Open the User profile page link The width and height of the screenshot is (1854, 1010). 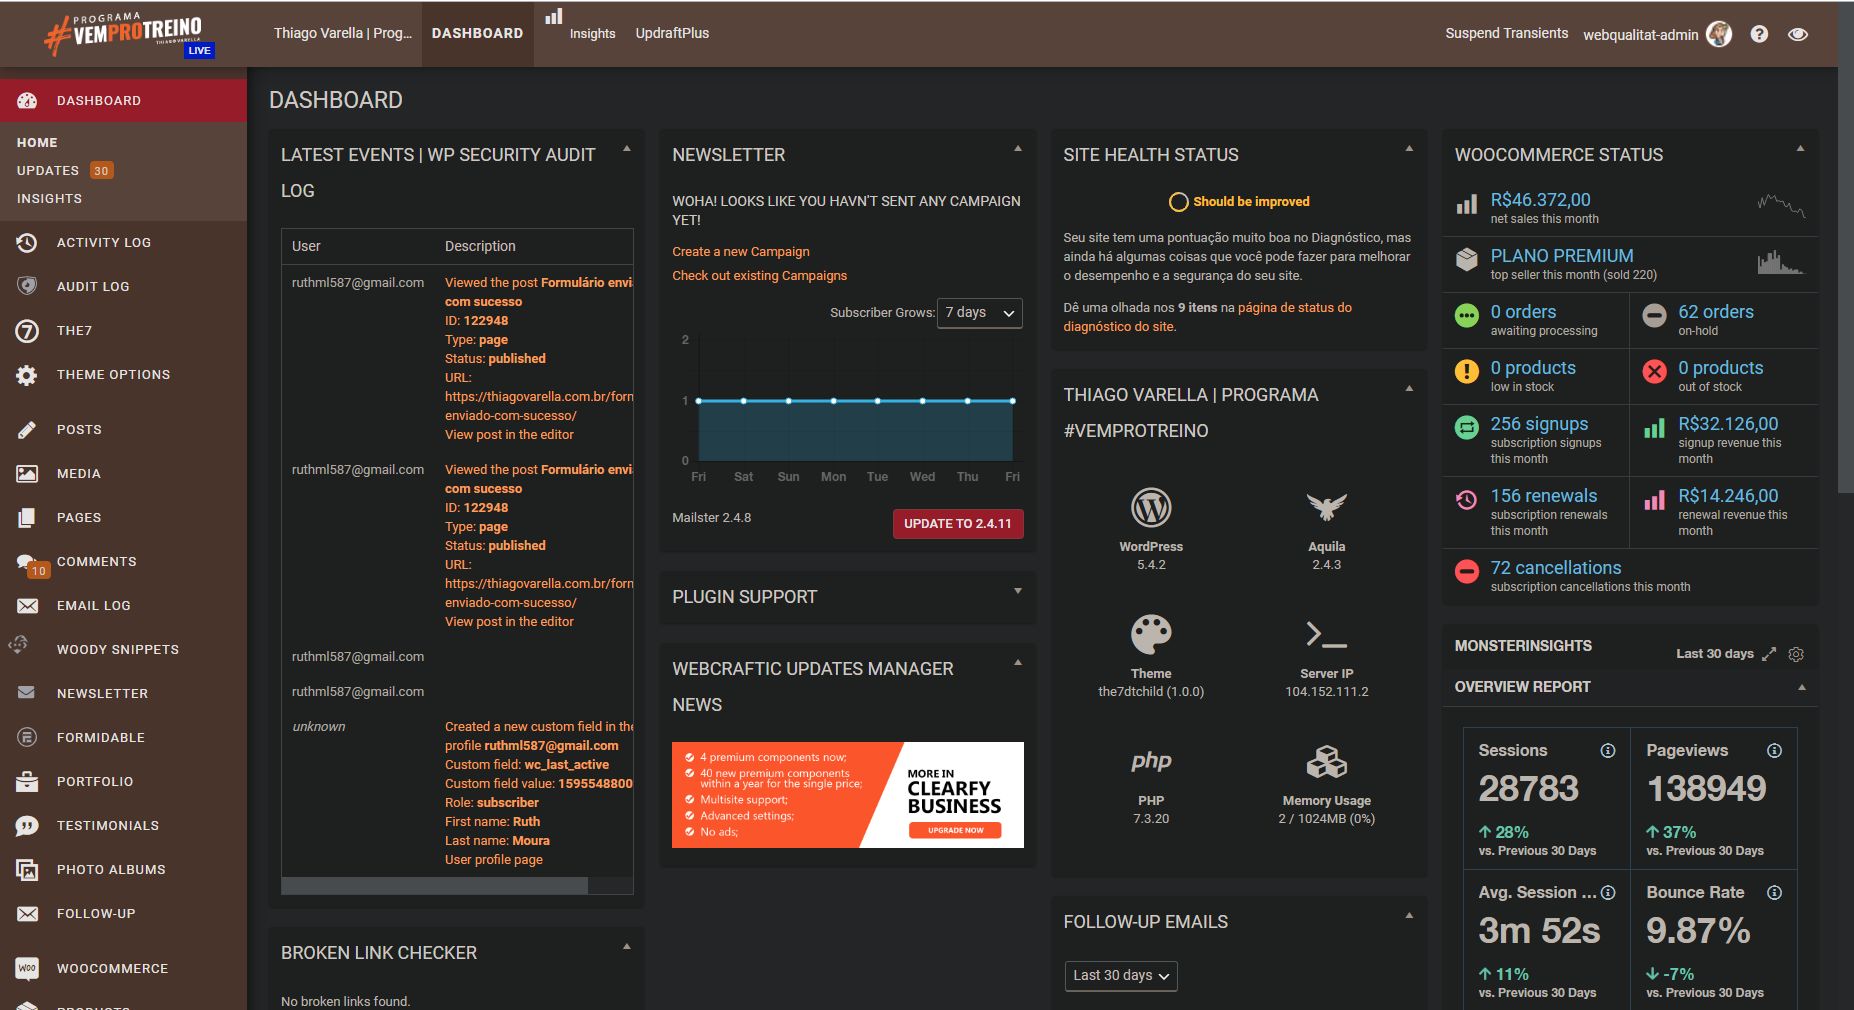(x=494, y=860)
